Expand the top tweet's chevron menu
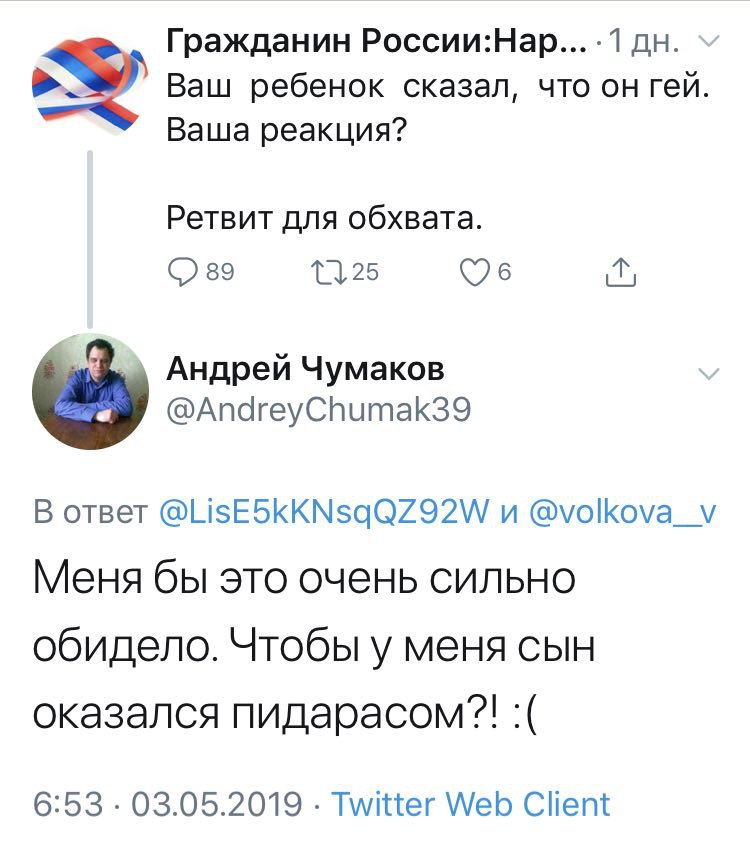Screen dimensions: 750x855 click(707, 43)
